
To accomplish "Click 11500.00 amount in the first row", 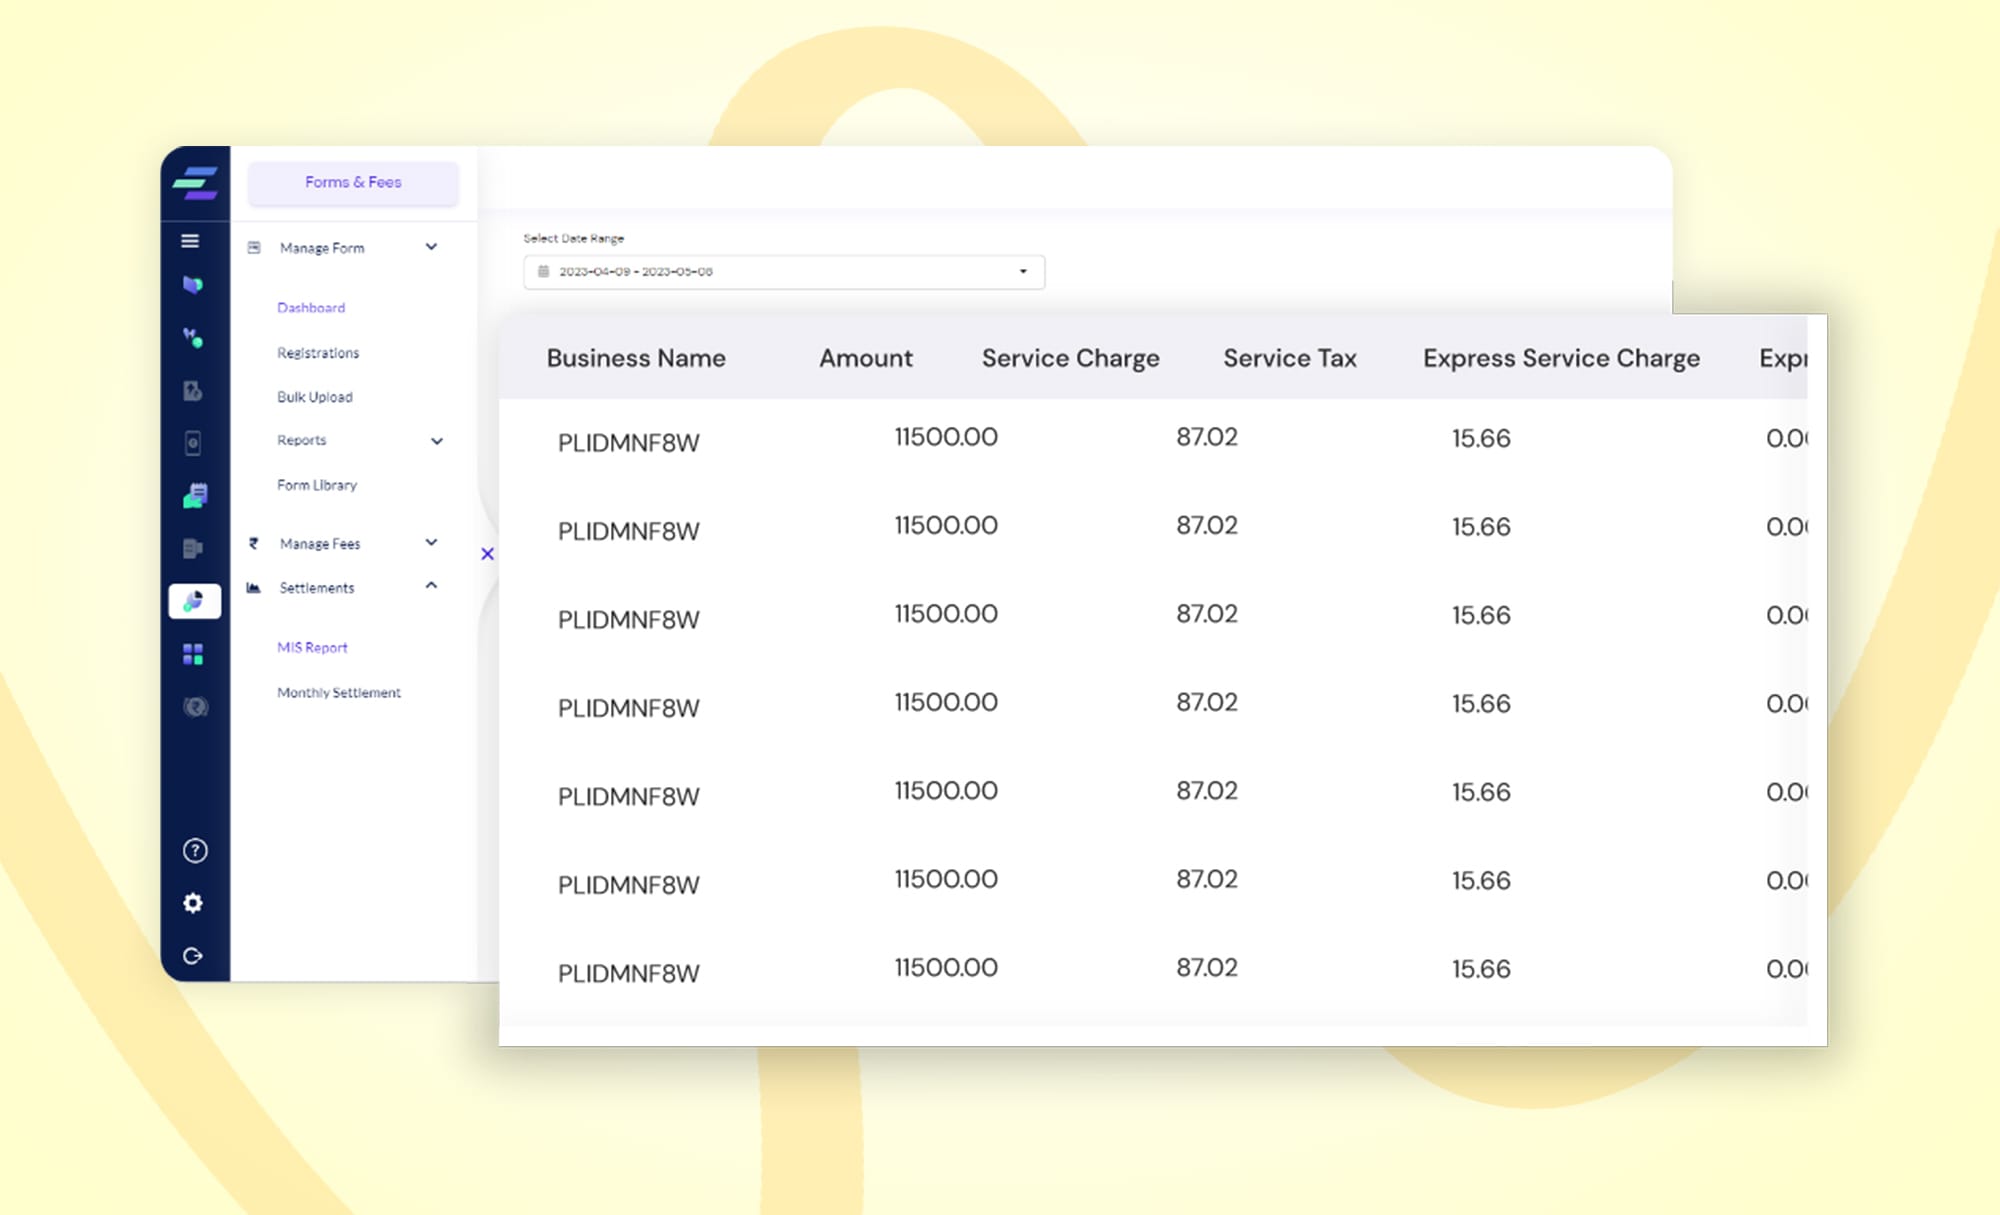I will [946, 437].
